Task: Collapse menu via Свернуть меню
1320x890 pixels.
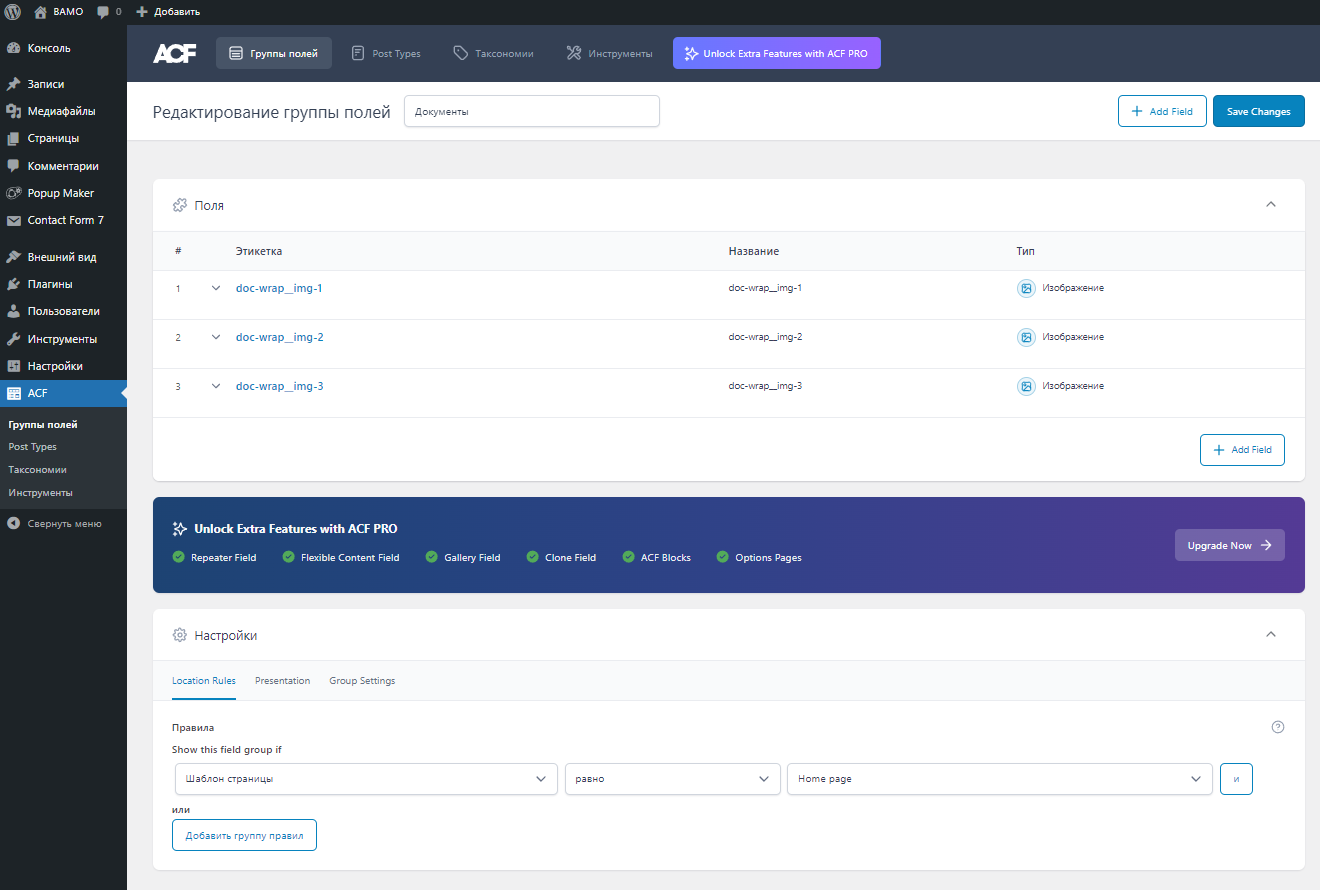Action: [63, 523]
